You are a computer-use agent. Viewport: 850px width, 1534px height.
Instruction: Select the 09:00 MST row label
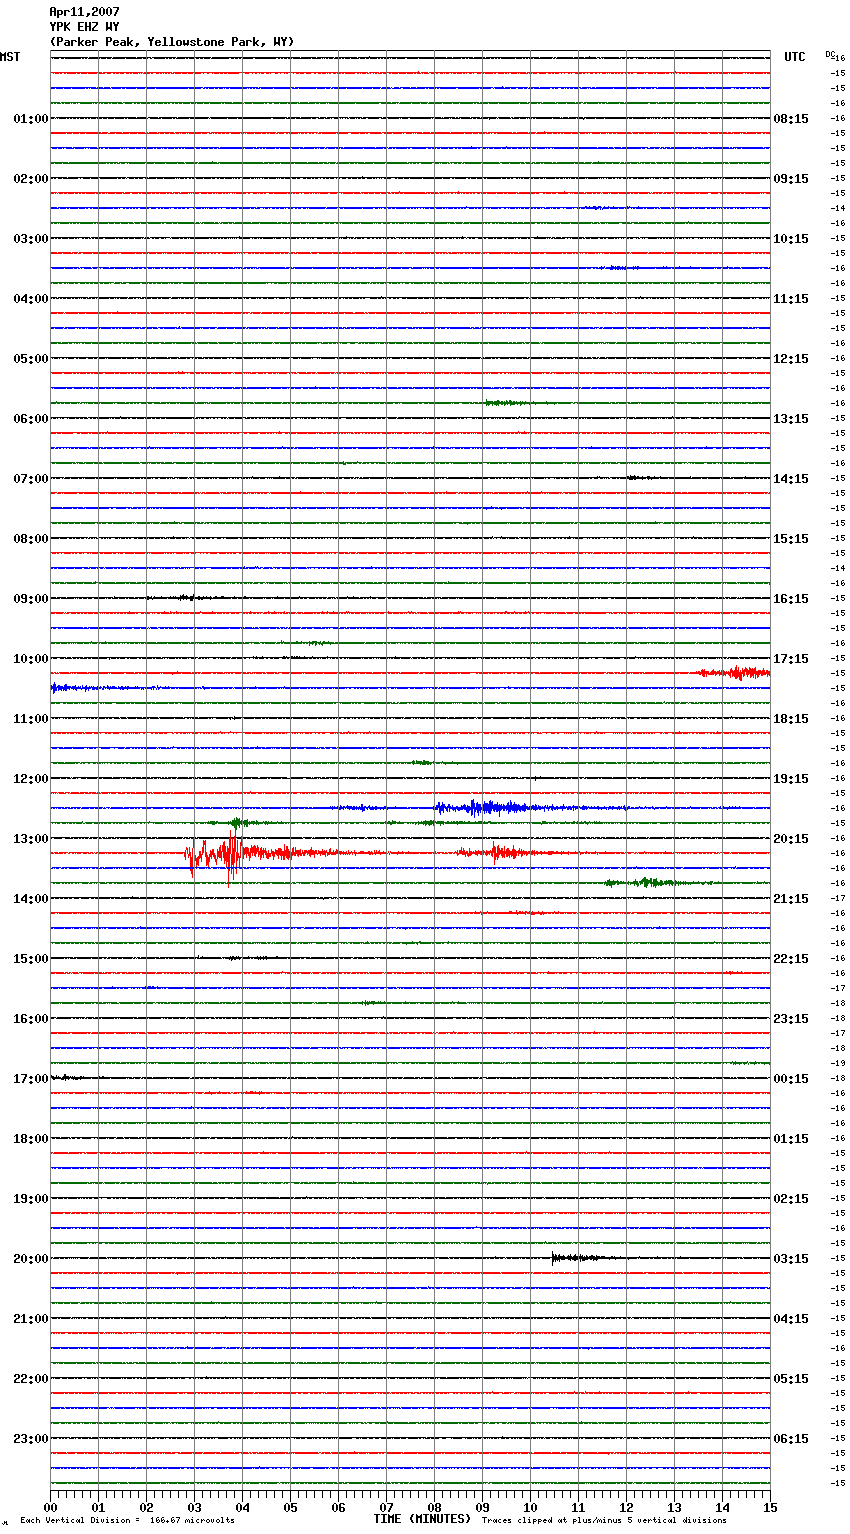point(31,599)
